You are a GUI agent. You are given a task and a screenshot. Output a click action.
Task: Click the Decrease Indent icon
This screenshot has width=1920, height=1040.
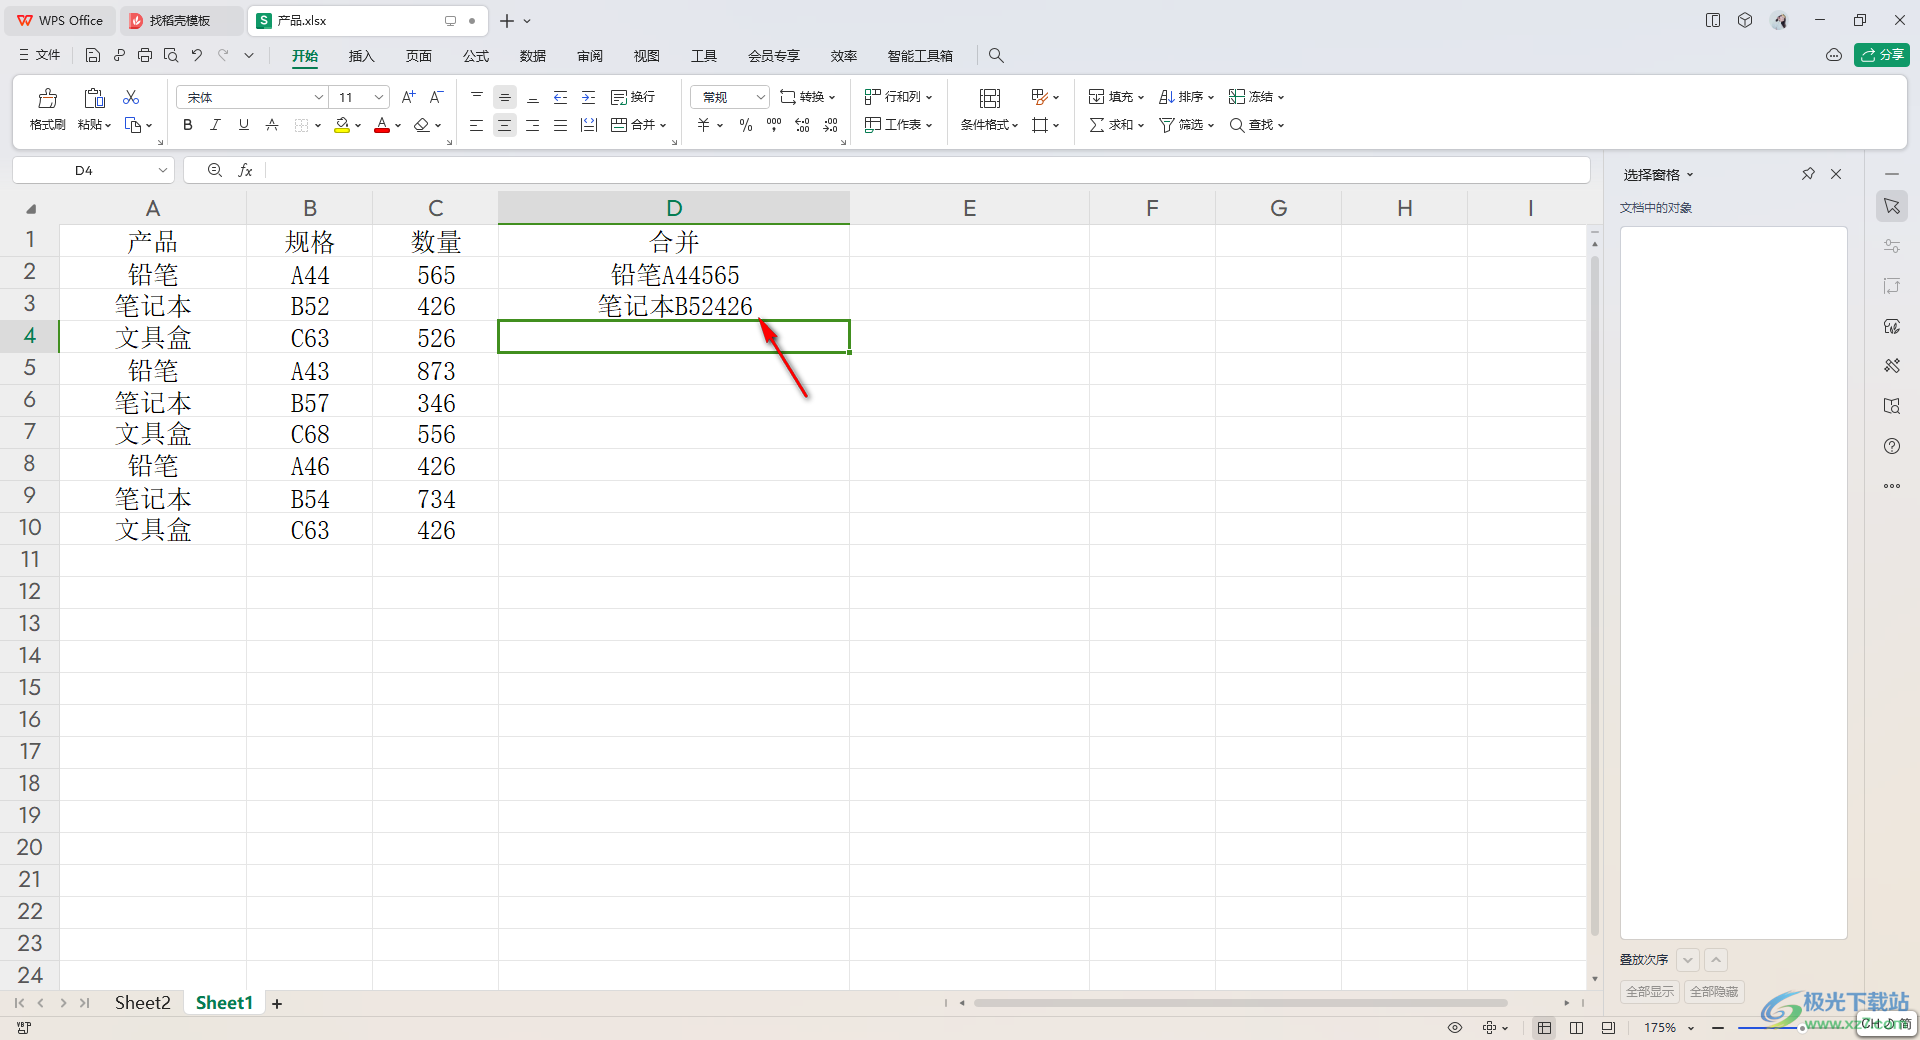click(x=561, y=97)
